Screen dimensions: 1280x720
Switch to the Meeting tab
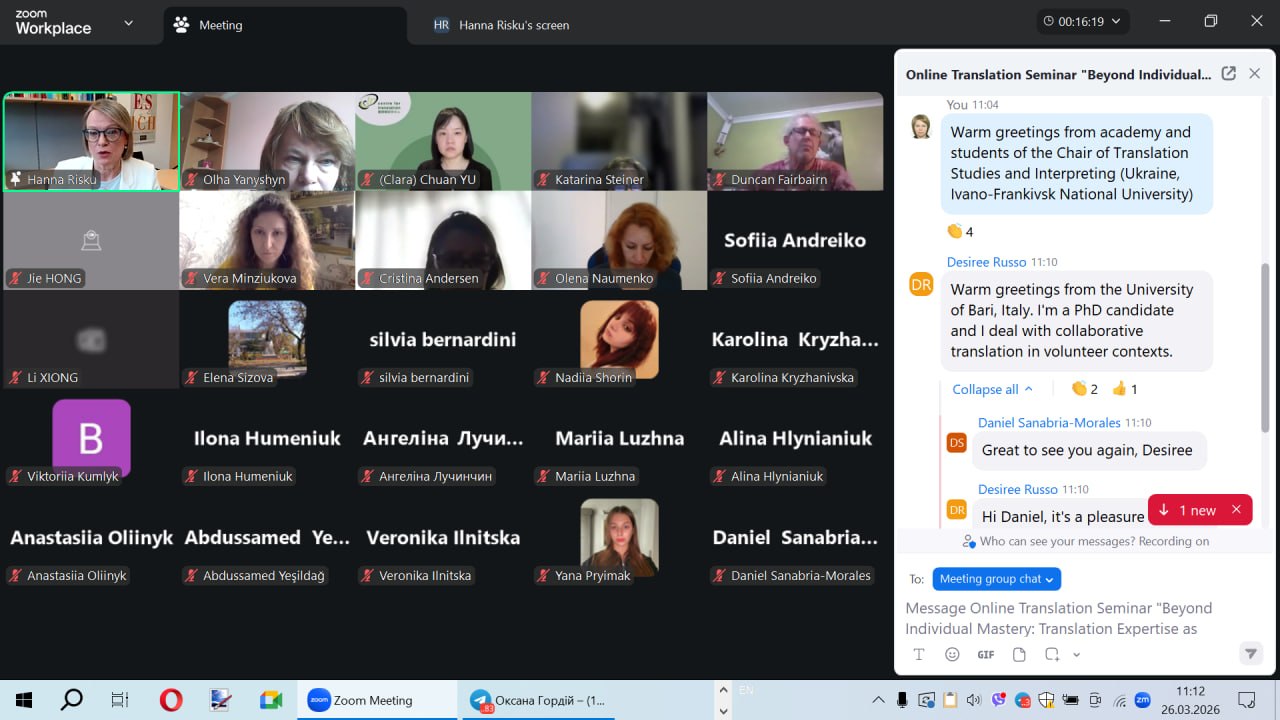click(220, 25)
